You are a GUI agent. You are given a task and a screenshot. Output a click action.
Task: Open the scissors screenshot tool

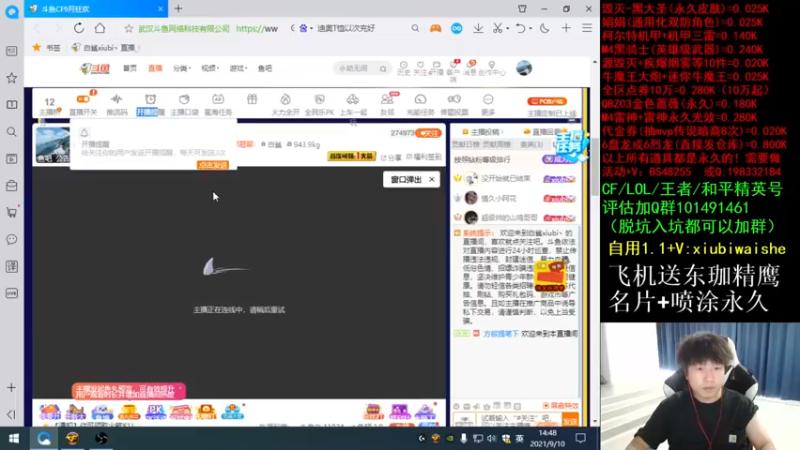click(x=497, y=29)
